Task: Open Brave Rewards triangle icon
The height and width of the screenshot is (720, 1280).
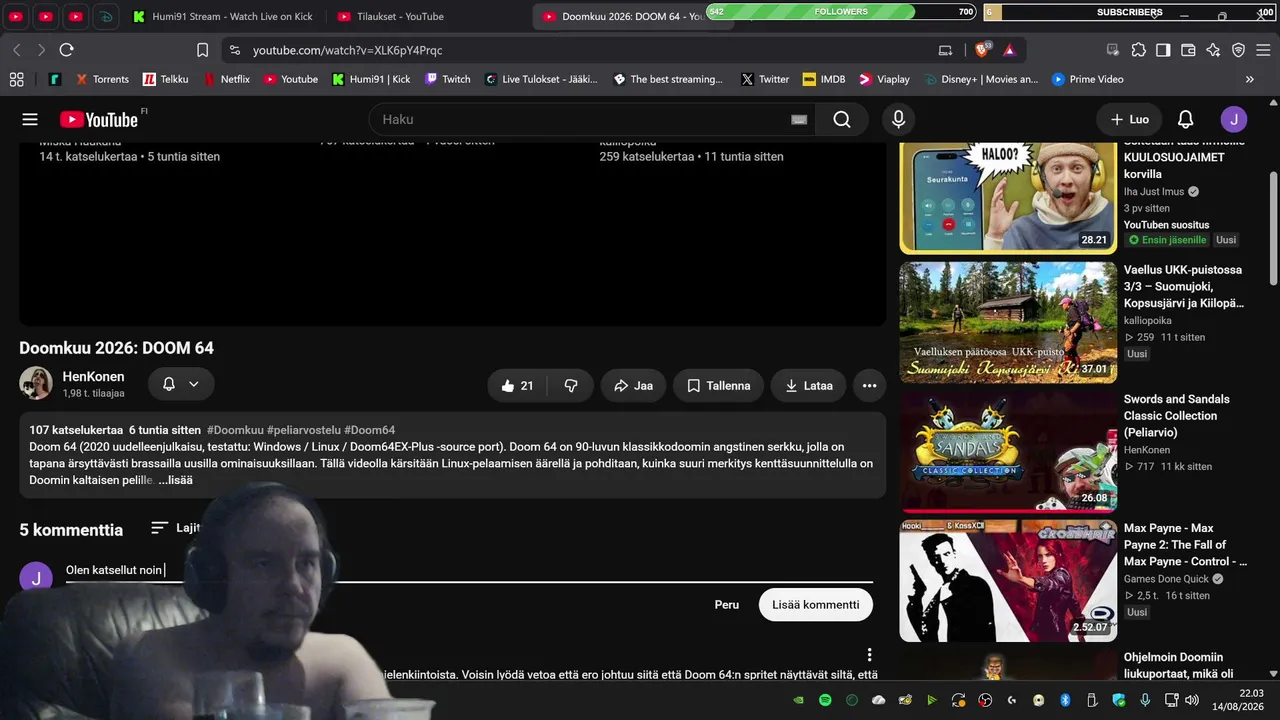Action: pos(1009,50)
